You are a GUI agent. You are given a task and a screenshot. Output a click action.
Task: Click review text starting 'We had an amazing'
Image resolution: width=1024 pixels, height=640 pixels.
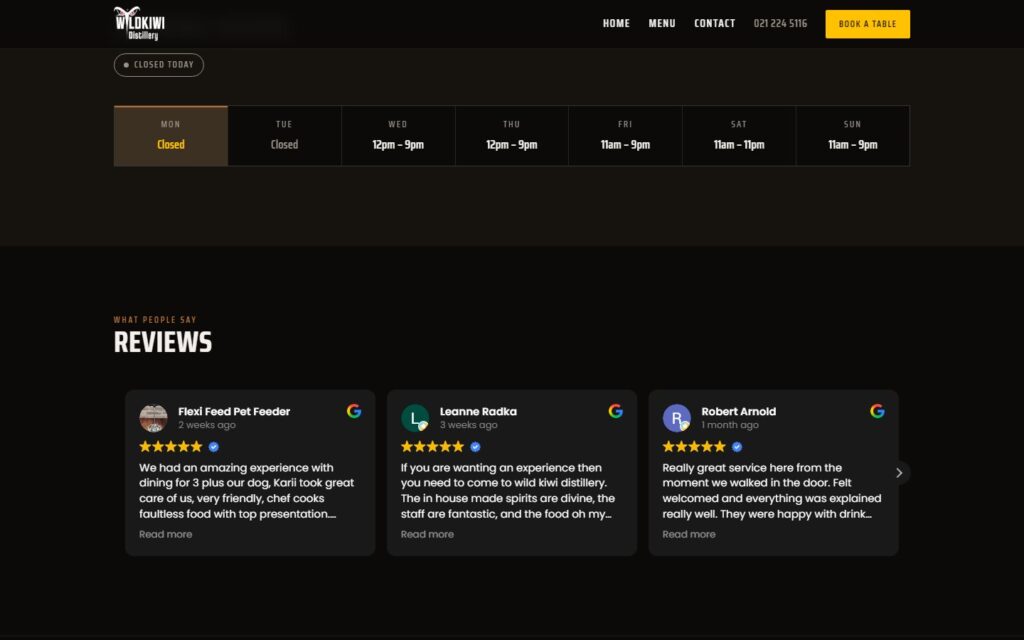(x=246, y=491)
